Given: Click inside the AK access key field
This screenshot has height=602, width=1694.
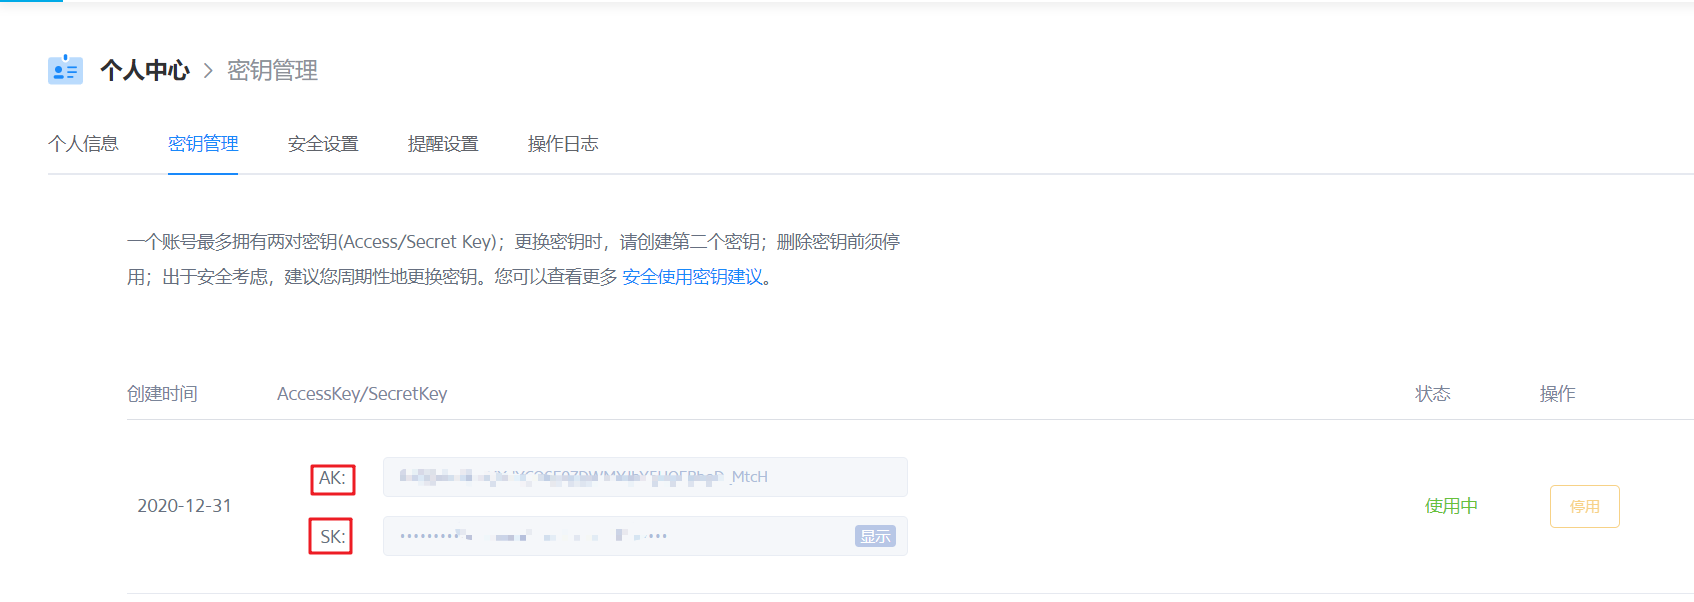Looking at the screenshot, I should (645, 477).
